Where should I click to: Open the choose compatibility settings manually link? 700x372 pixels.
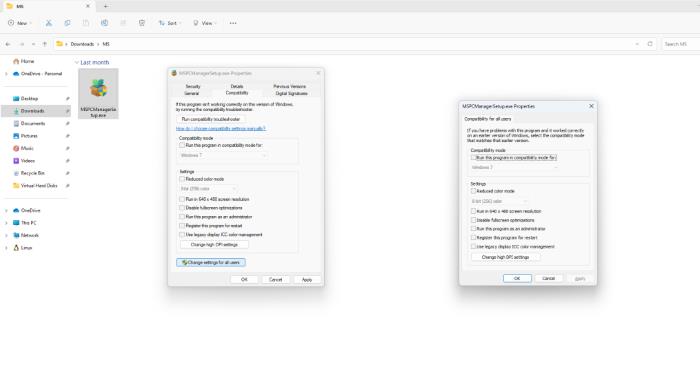tap(221, 129)
